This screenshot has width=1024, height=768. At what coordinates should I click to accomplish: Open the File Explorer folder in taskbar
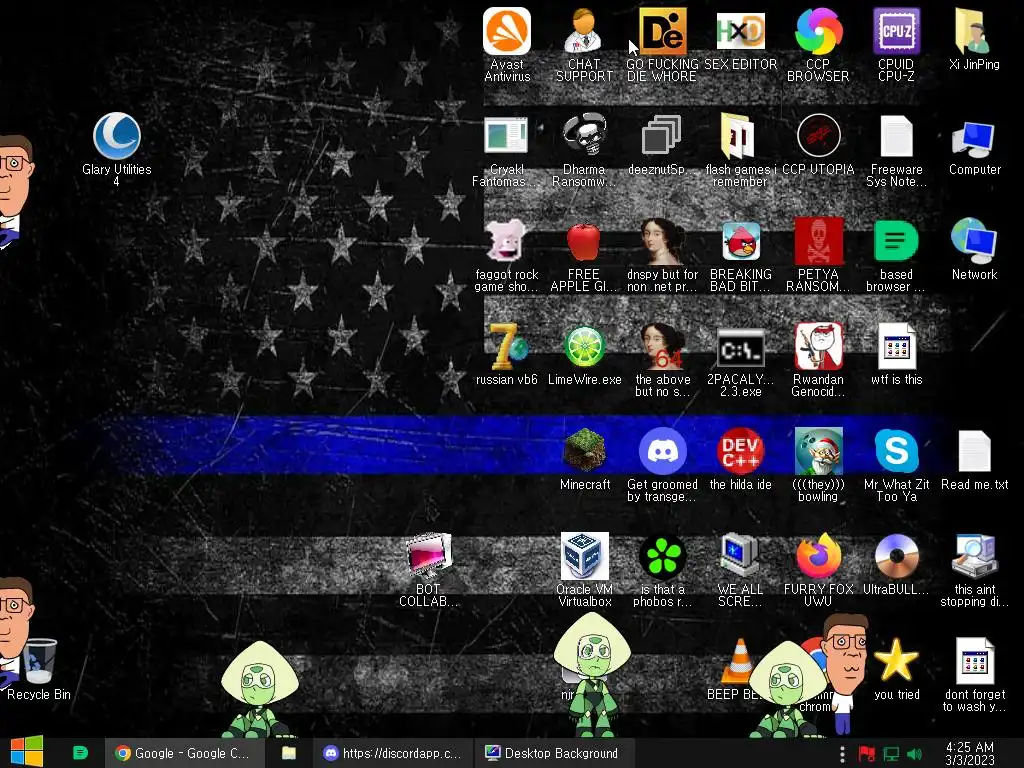[x=289, y=753]
